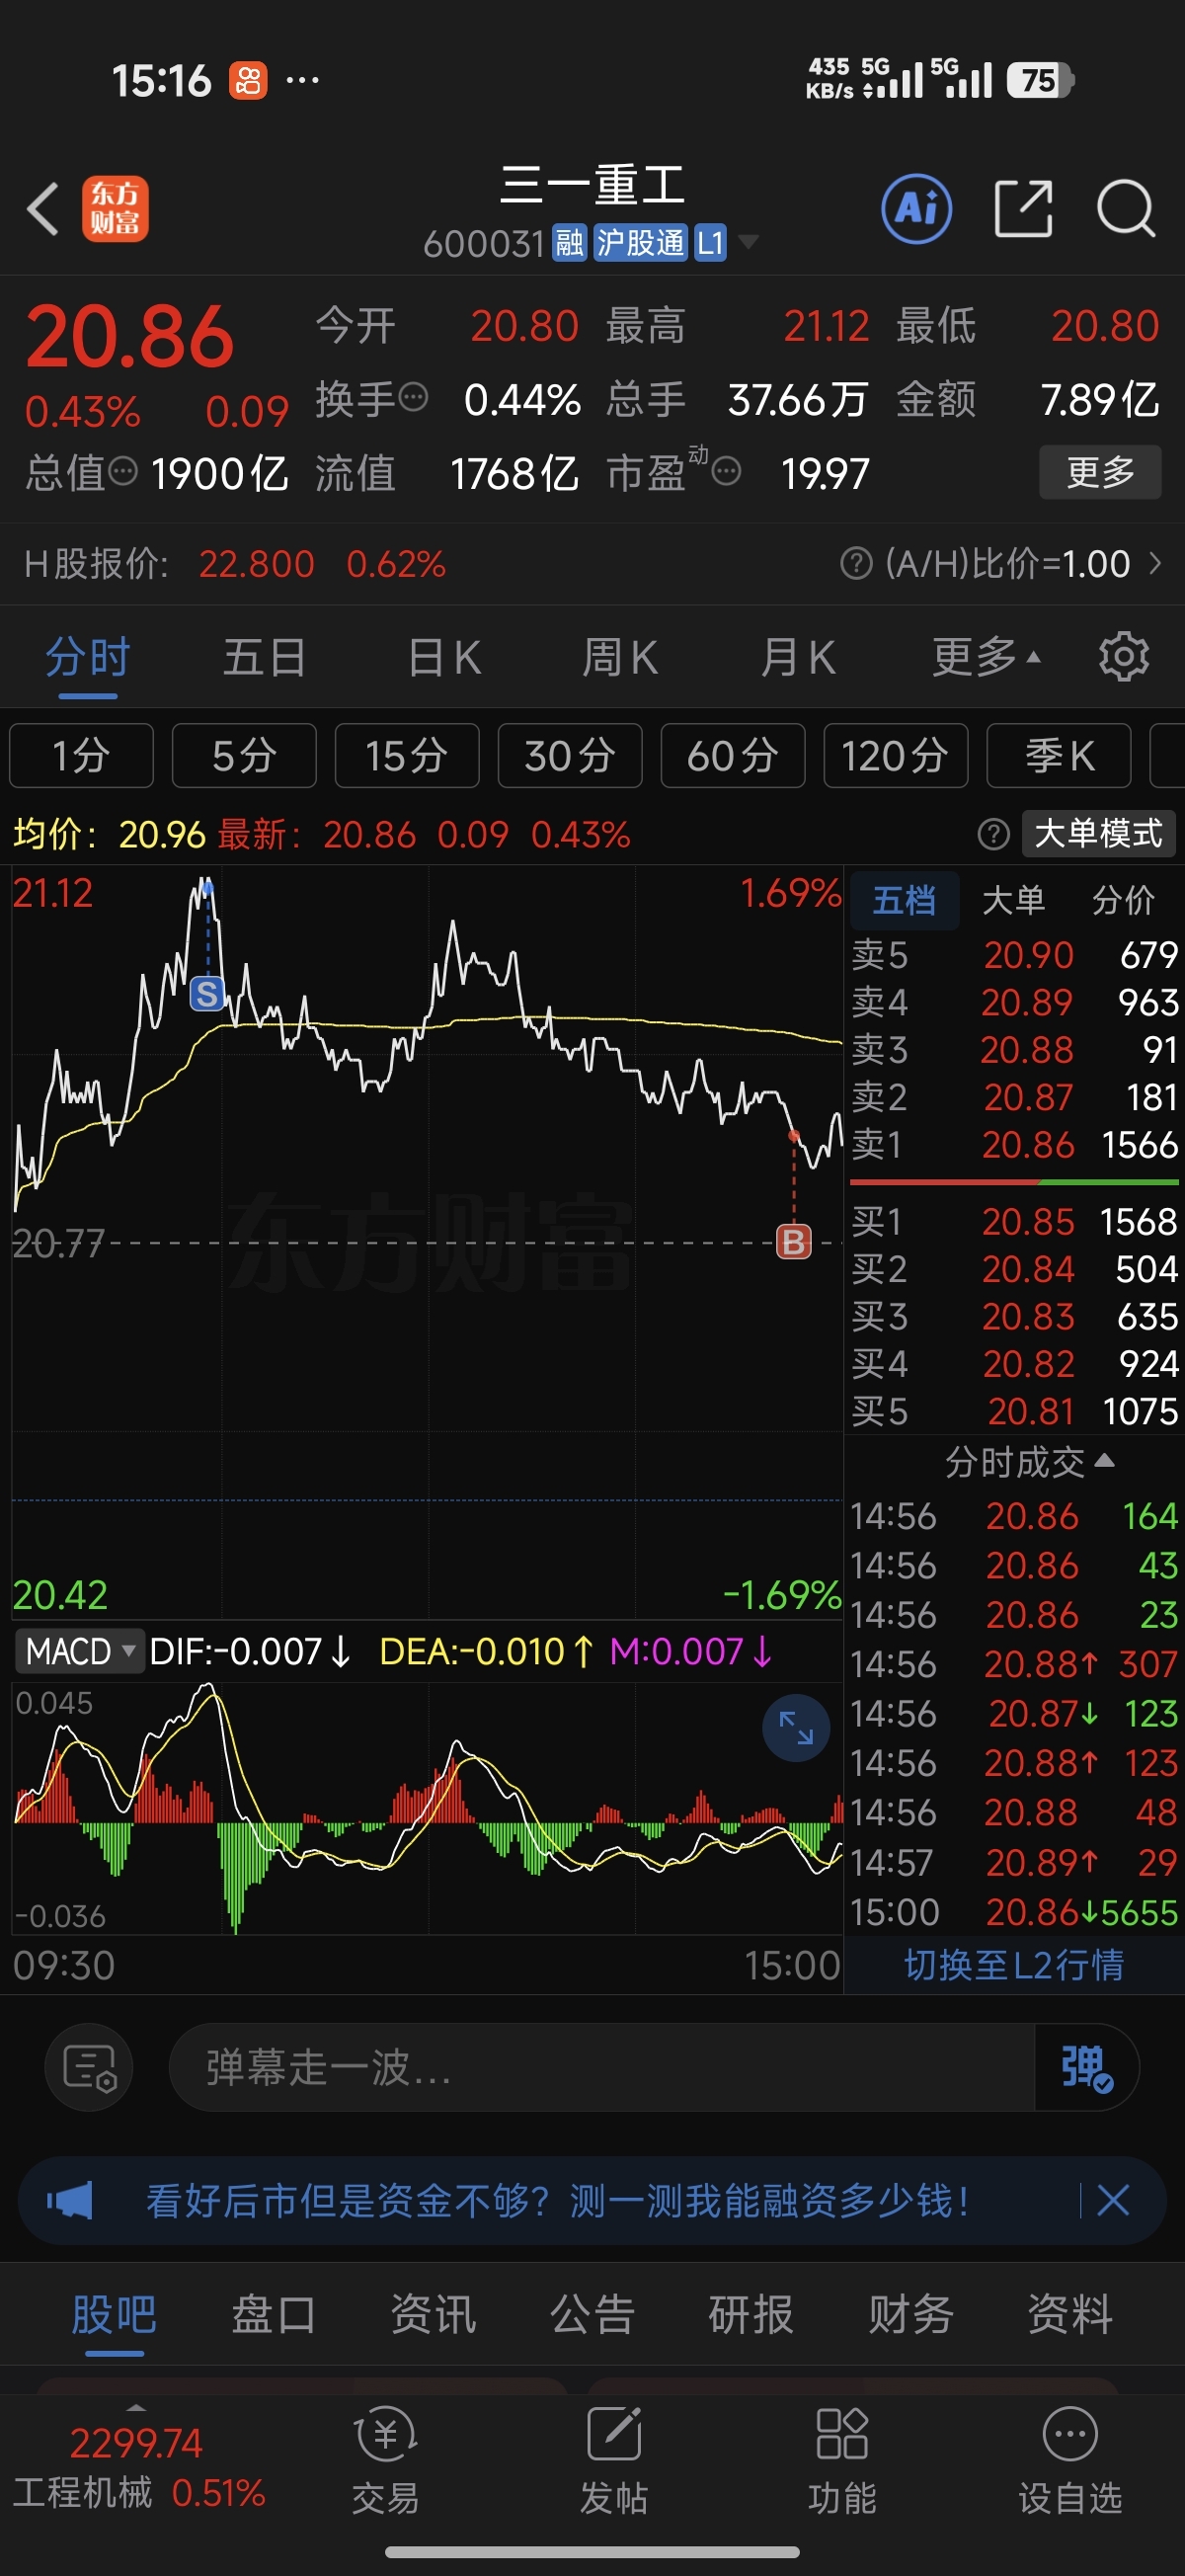Tap the 总值 info icon

pyautogui.click(x=122, y=471)
